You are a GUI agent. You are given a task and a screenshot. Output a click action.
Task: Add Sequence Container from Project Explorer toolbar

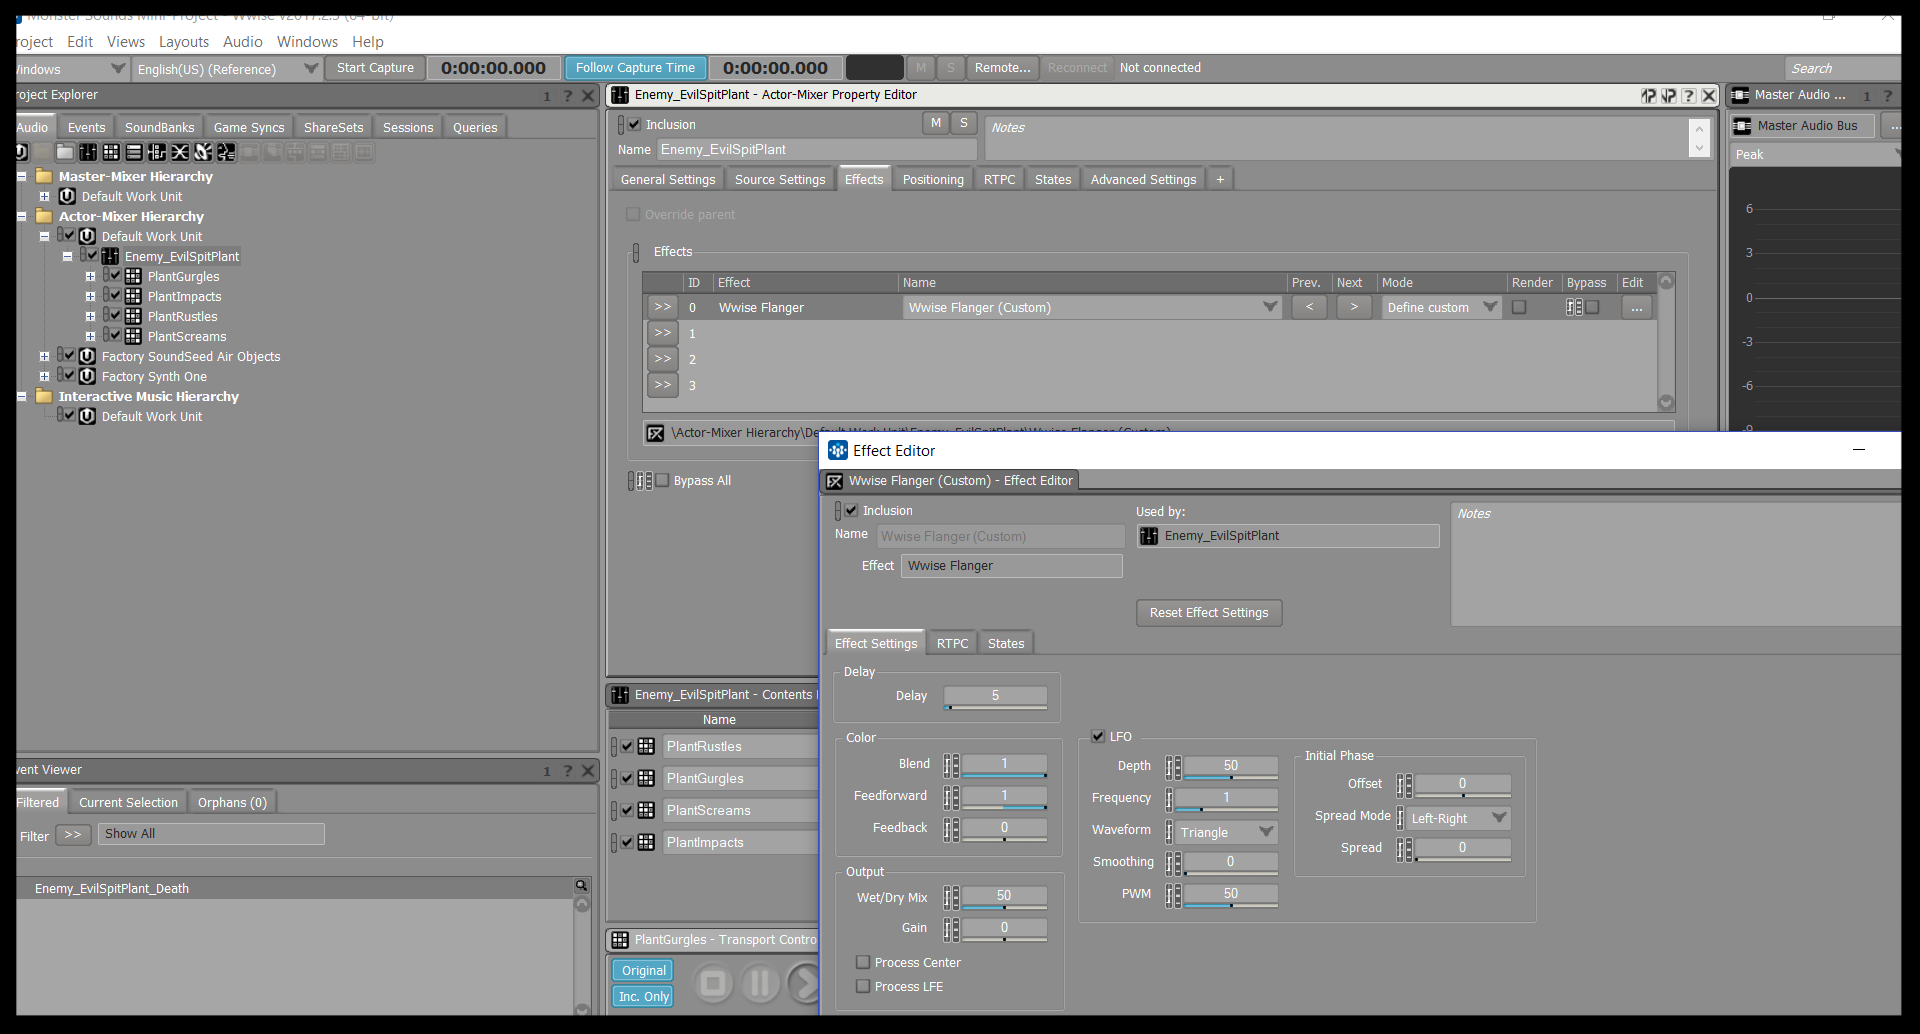pyautogui.click(x=134, y=152)
